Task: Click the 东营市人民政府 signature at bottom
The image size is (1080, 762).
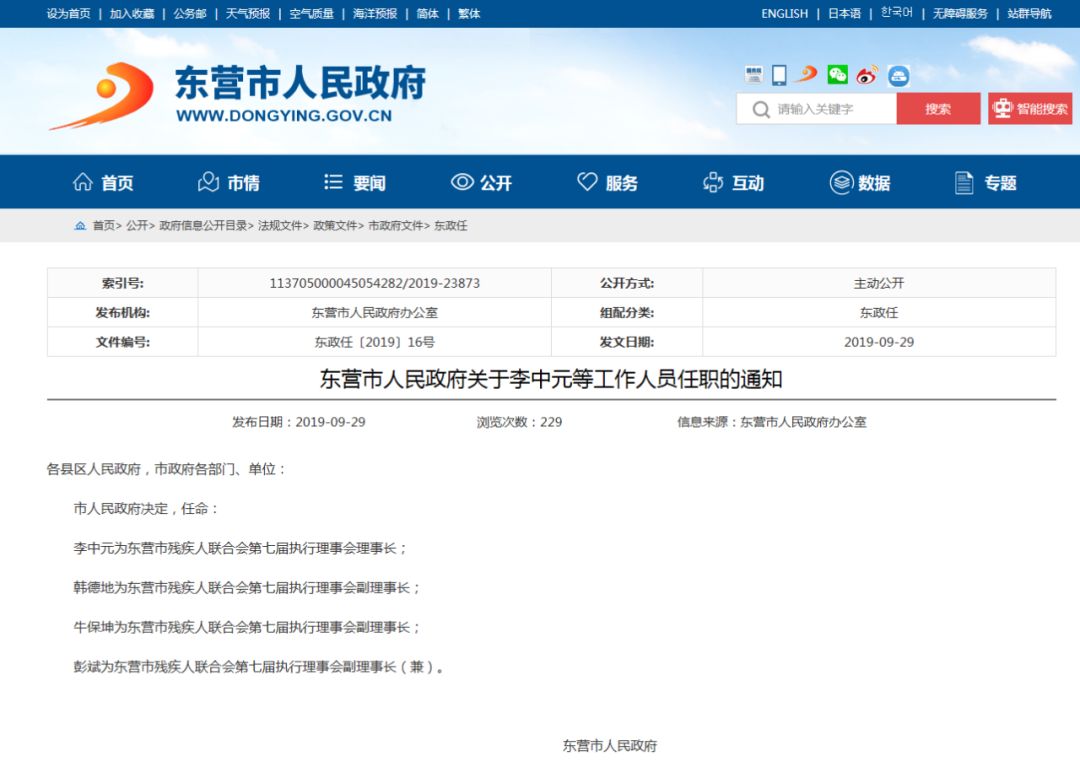Action: (x=610, y=745)
